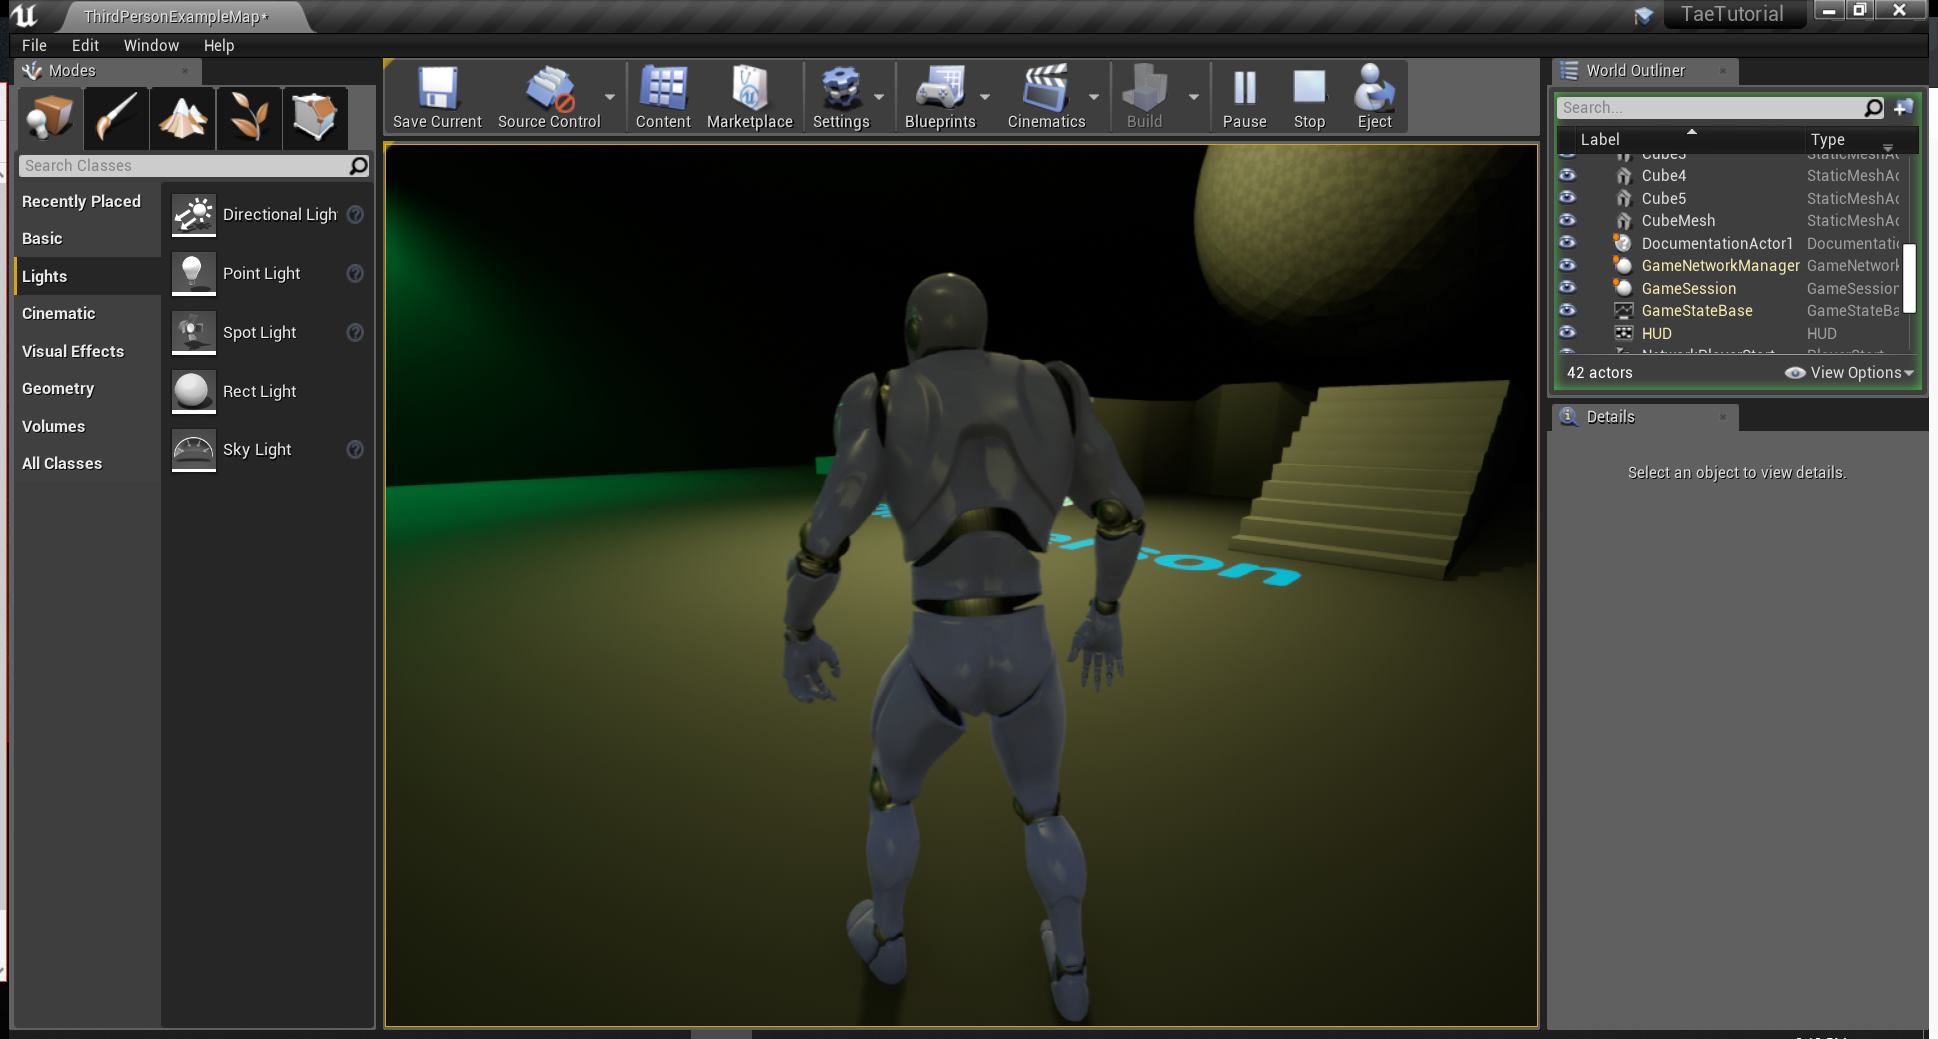The width and height of the screenshot is (1938, 1039).
Task: Expand the Build options dropdown arrow
Action: (x=1194, y=97)
